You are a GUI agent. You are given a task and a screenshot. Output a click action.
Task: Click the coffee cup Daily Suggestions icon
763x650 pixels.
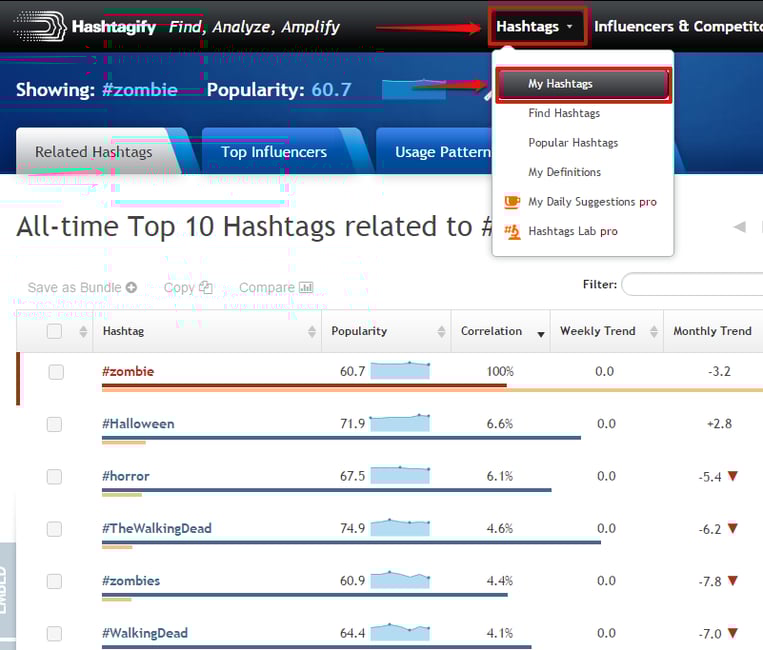click(x=512, y=201)
